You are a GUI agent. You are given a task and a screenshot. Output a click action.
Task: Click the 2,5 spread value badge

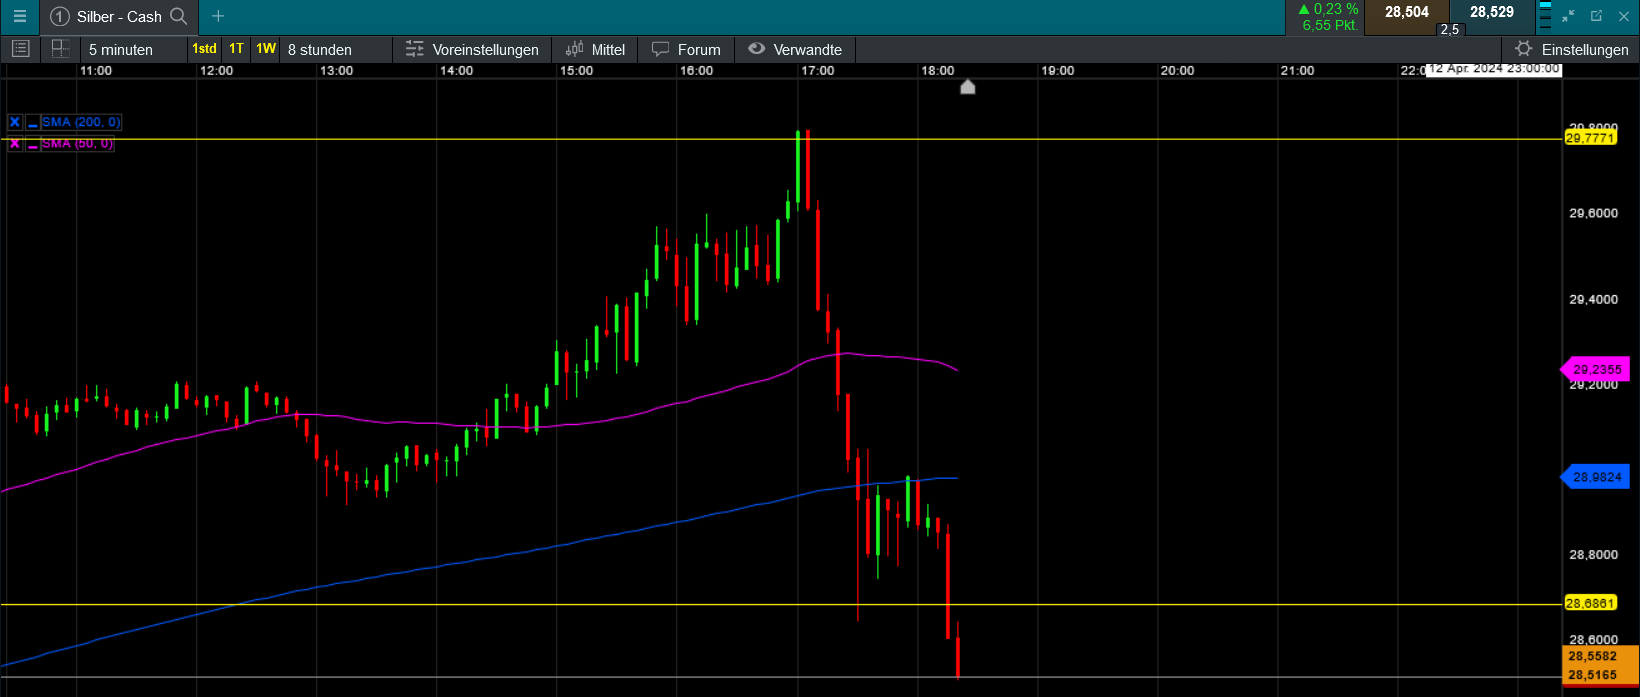point(1450,30)
